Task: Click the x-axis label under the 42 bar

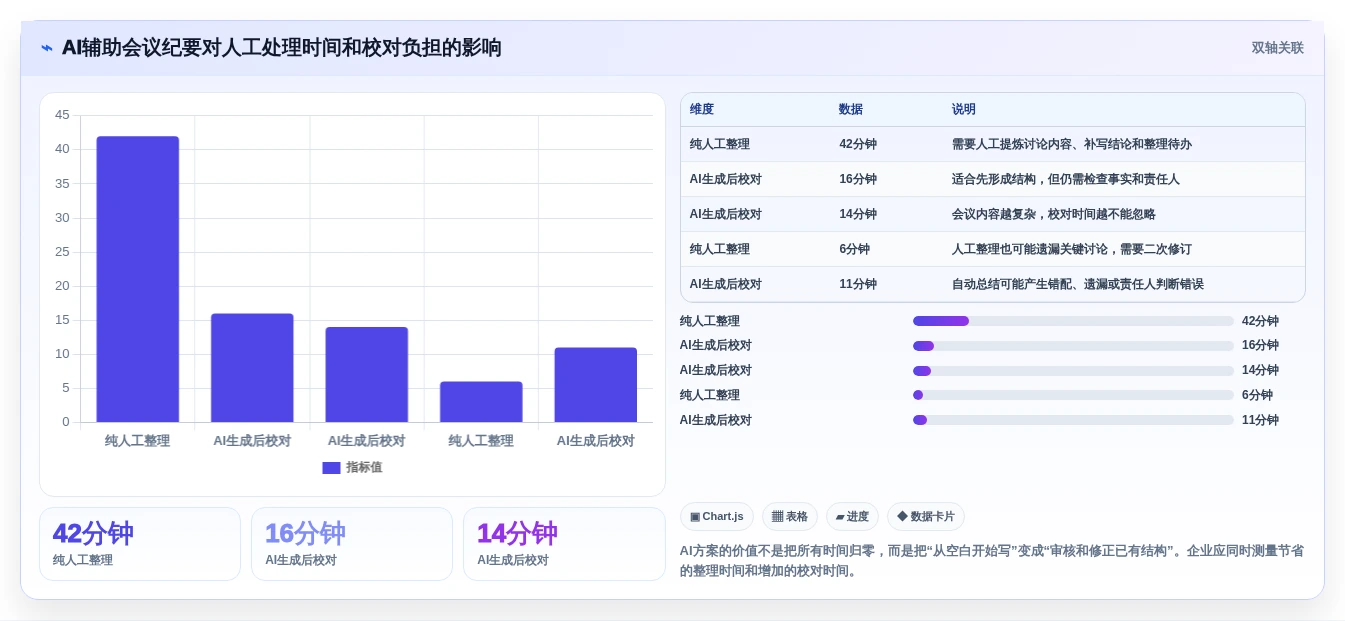Action: click(x=138, y=441)
